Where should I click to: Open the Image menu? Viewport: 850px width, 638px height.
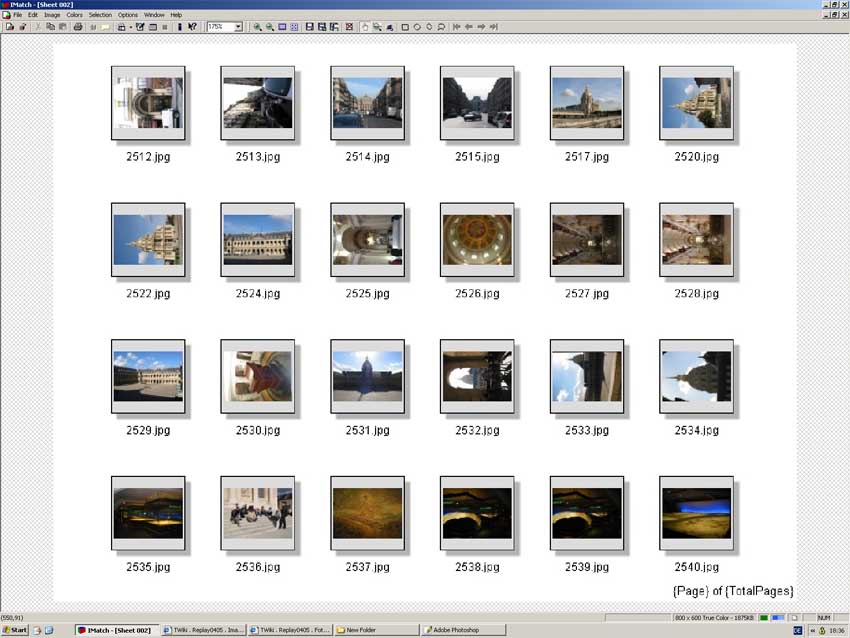pyautogui.click(x=52, y=15)
